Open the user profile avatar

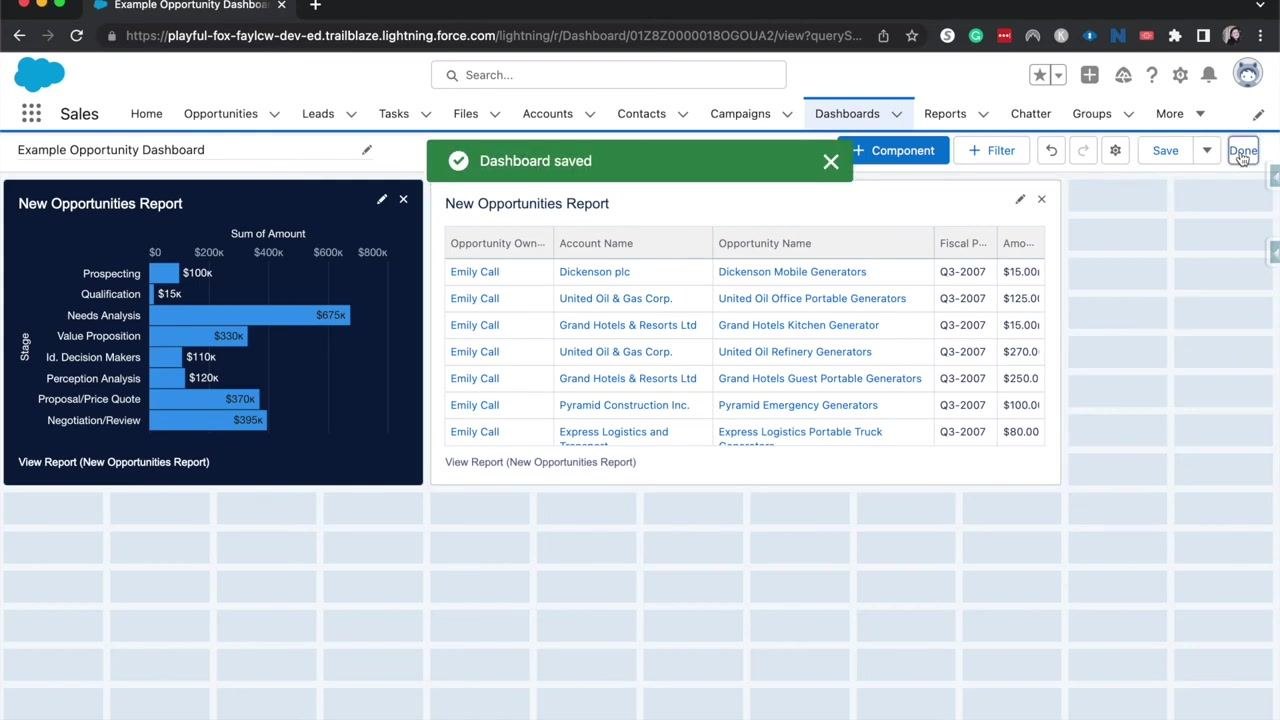[x=1247, y=74]
